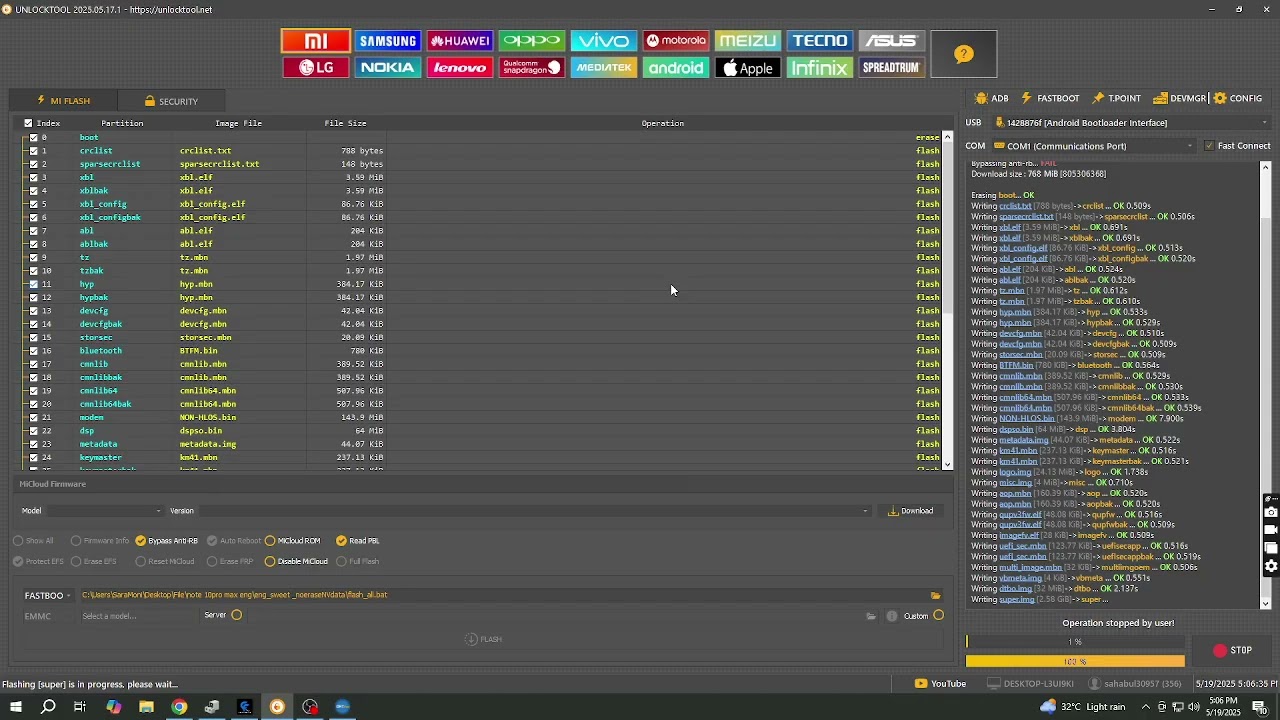
Task: Choose the Nokia brand logo
Action: tap(388, 68)
